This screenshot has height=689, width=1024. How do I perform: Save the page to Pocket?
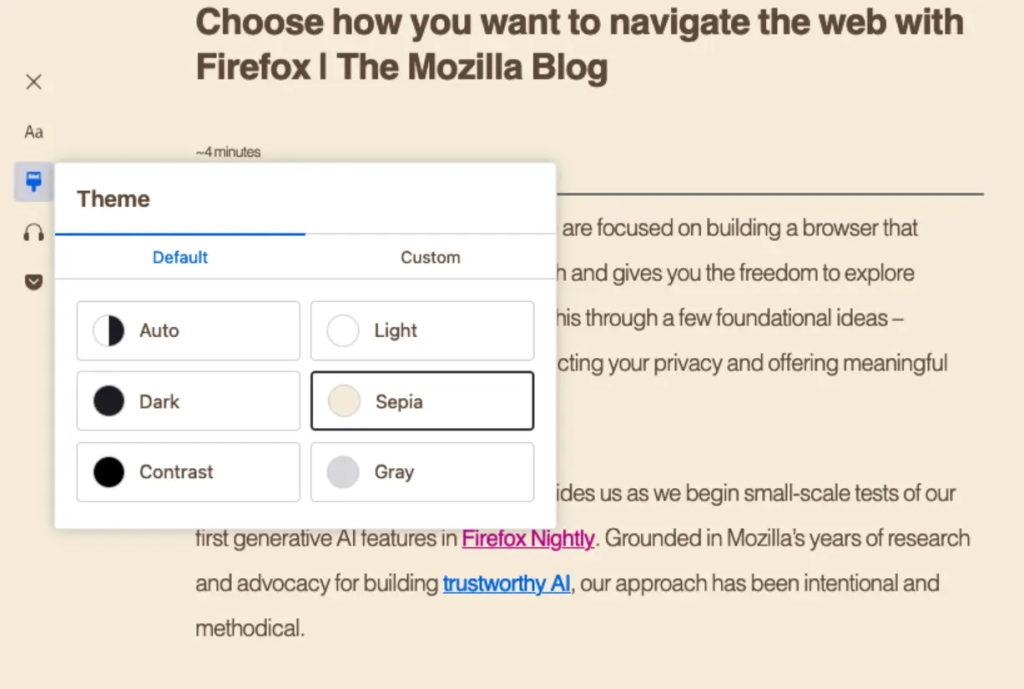34,282
